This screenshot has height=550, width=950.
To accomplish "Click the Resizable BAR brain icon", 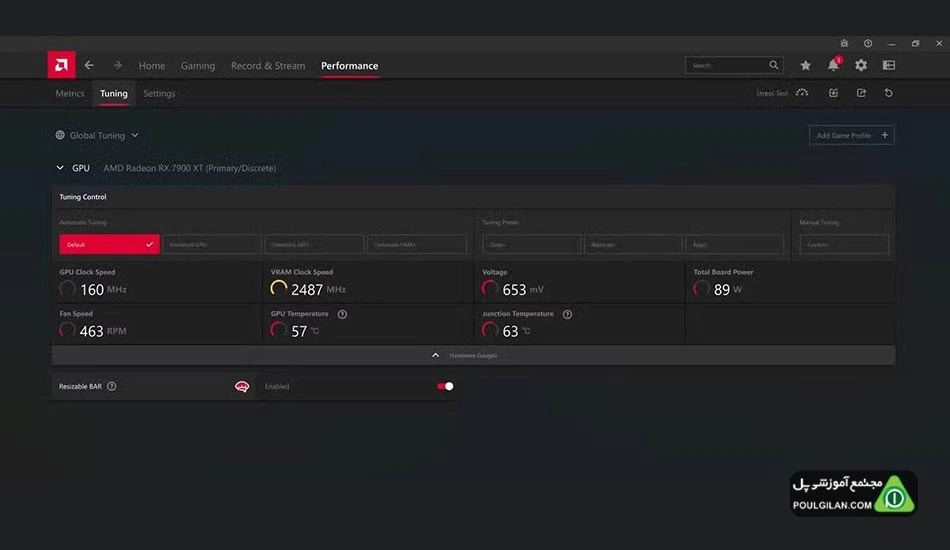I will click(242, 386).
